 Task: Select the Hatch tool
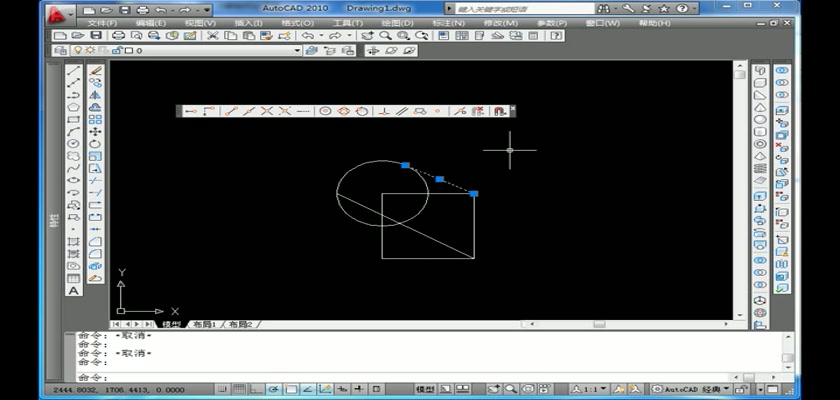(x=73, y=242)
